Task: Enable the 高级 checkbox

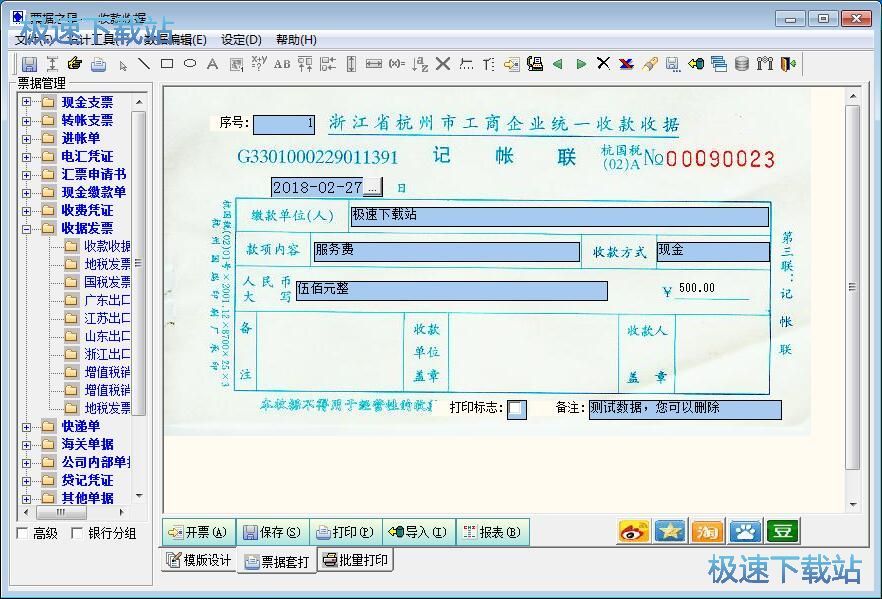Action: 23,534
